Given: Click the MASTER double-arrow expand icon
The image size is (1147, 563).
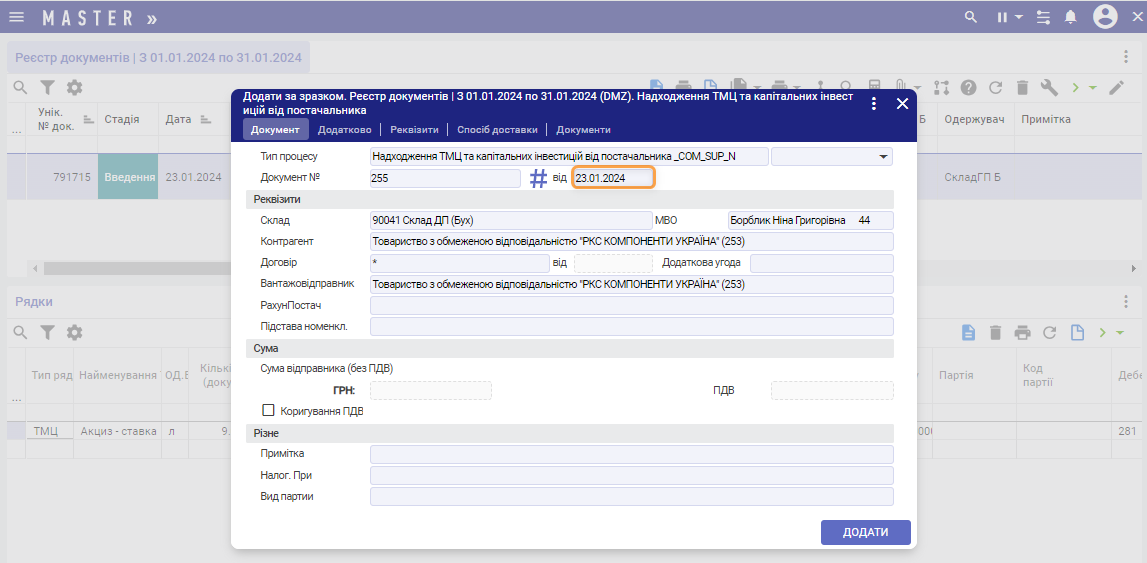Looking at the screenshot, I should 151,18.
